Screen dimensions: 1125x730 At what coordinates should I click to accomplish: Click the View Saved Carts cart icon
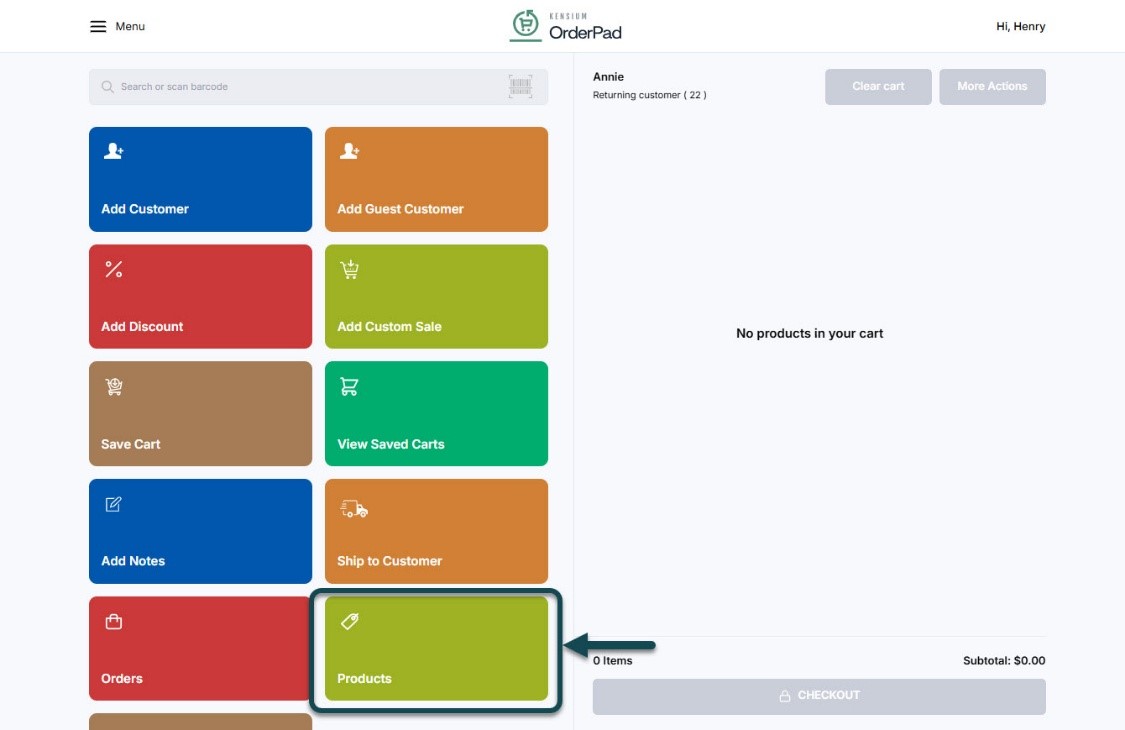tap(349, 386)
